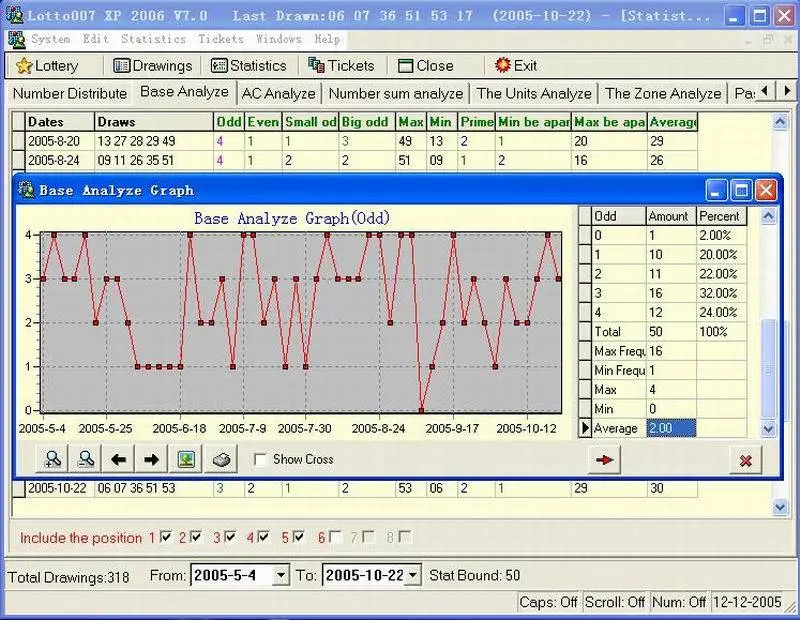This screenshot has height=620, width=800.
Task: Select the Average value cell
Action: pos(671,428)
